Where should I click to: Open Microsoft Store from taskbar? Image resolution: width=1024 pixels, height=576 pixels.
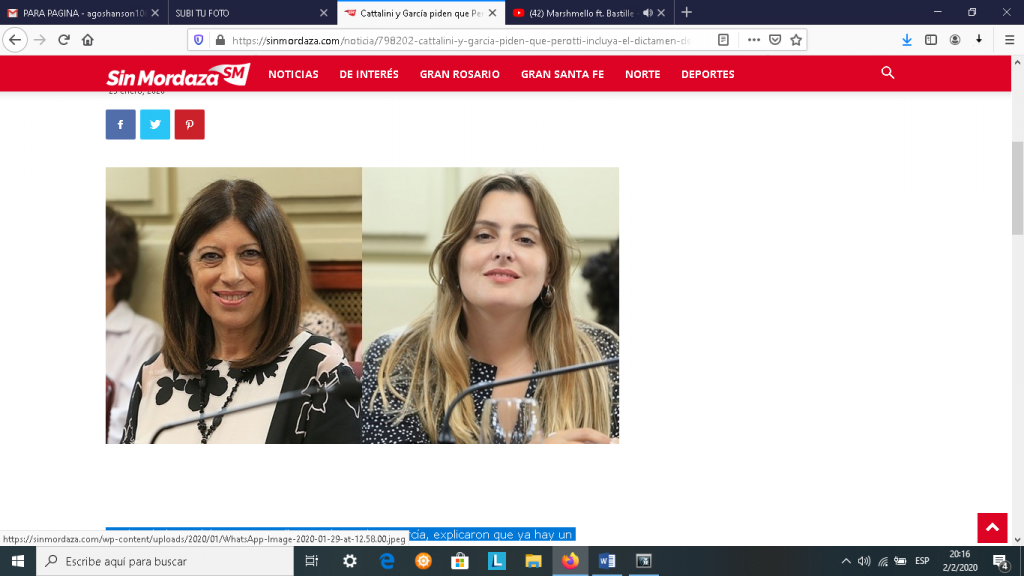pyautogui.click(x=460, y=561)
